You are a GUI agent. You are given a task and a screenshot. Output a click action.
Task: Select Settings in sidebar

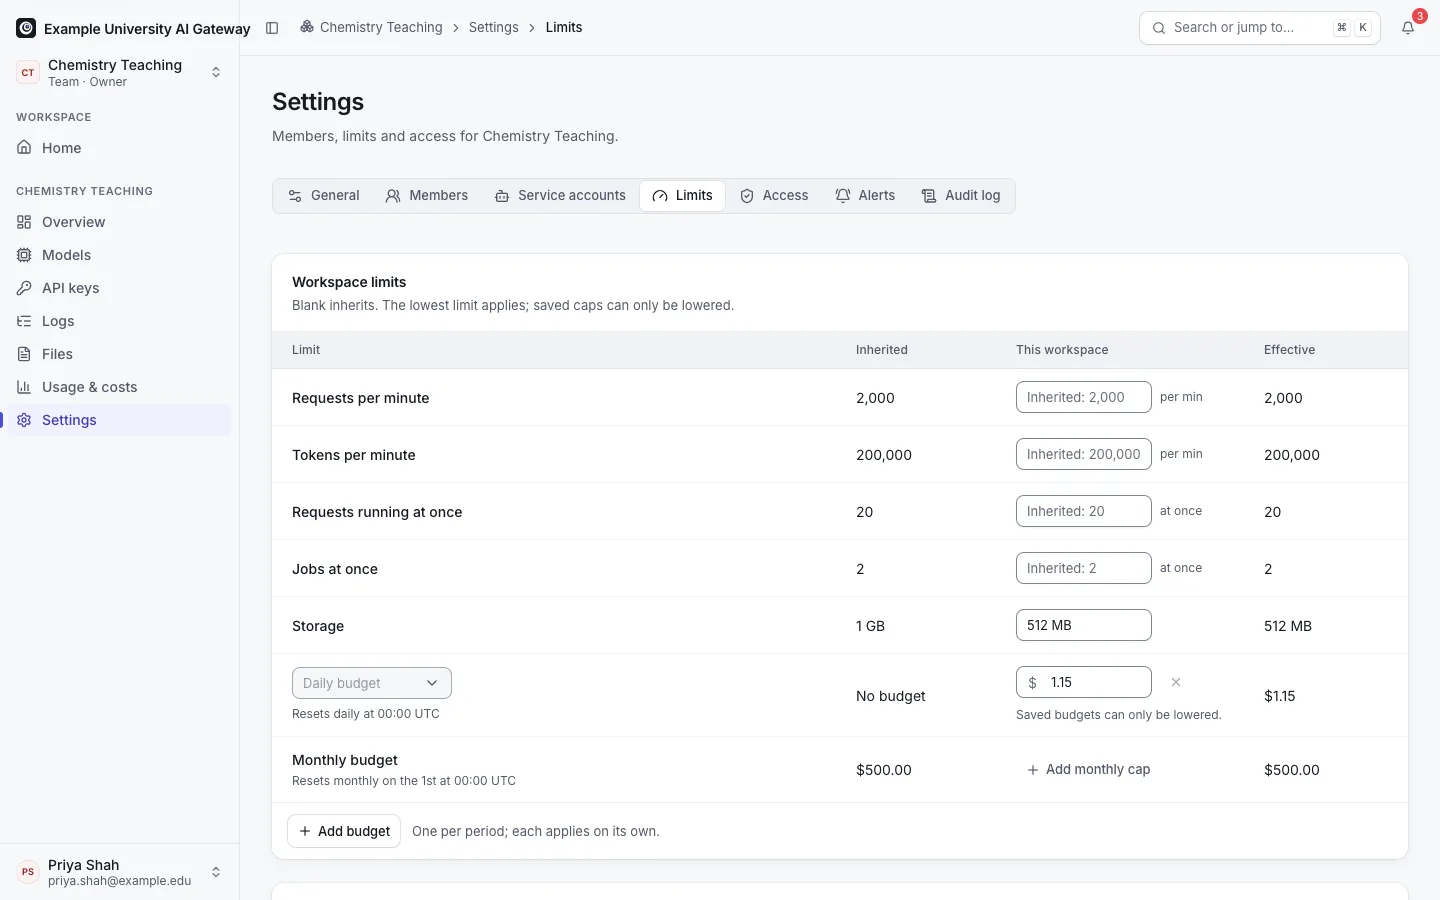(120, 420)
